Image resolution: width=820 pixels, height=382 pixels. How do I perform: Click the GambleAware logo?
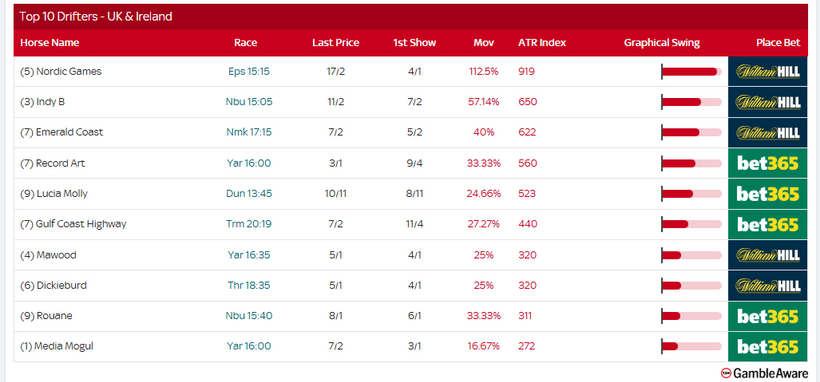[764, 373]
